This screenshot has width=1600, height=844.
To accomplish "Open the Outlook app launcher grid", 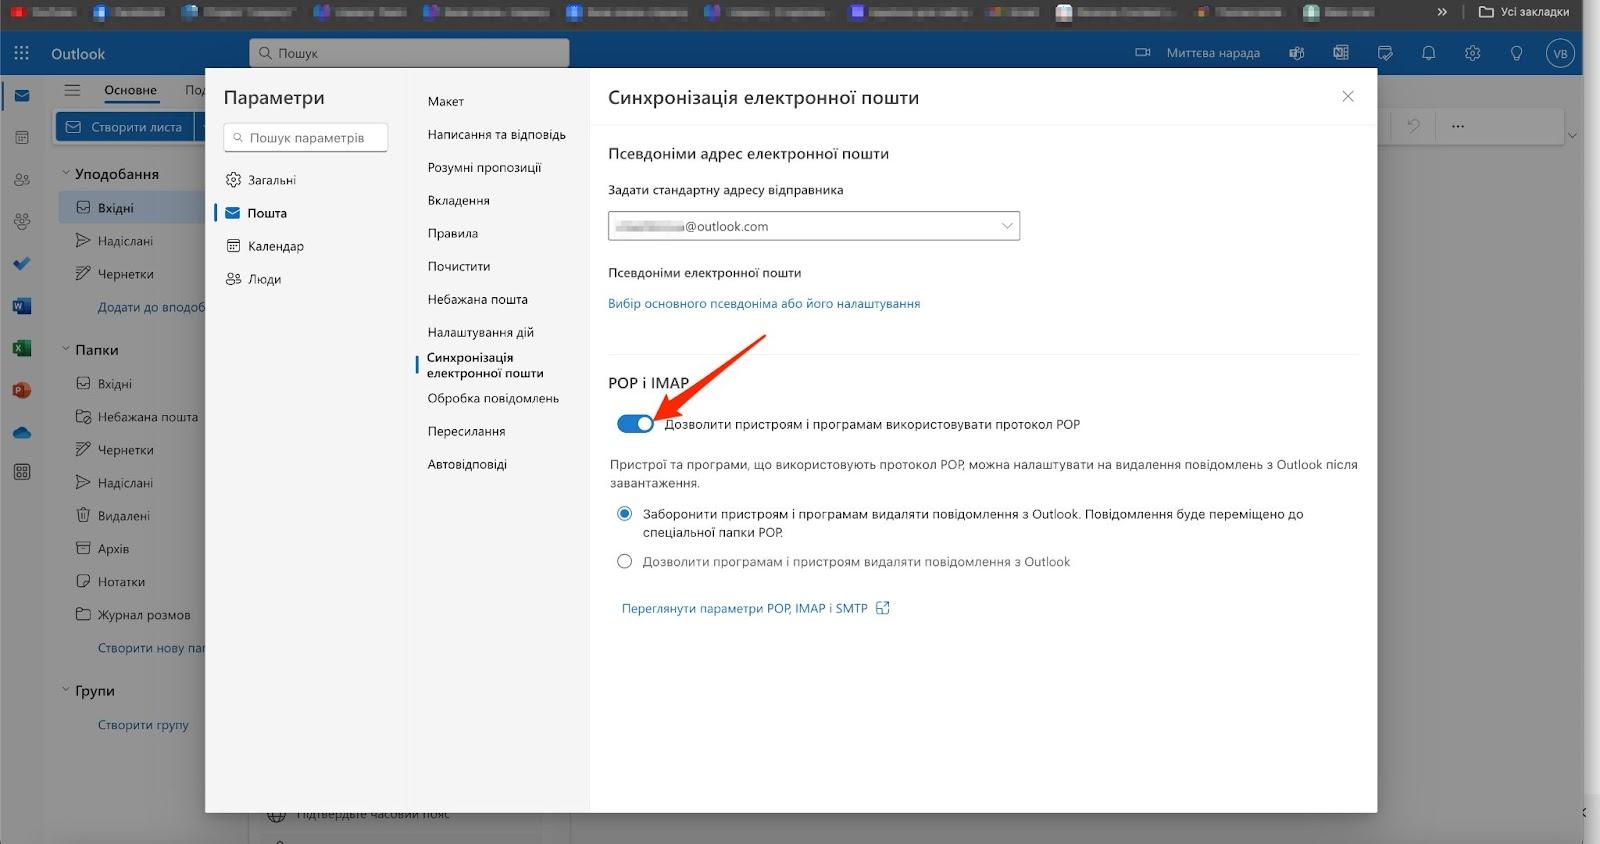I will click(22, 53).
